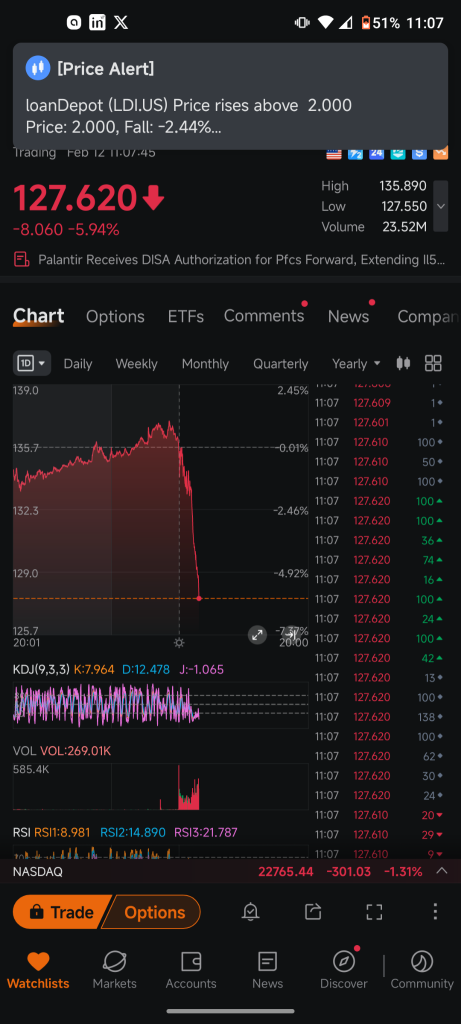Tap the 24-hour trading badge icon
Viewport: 461px width, 1024px height.
point(376,154)
